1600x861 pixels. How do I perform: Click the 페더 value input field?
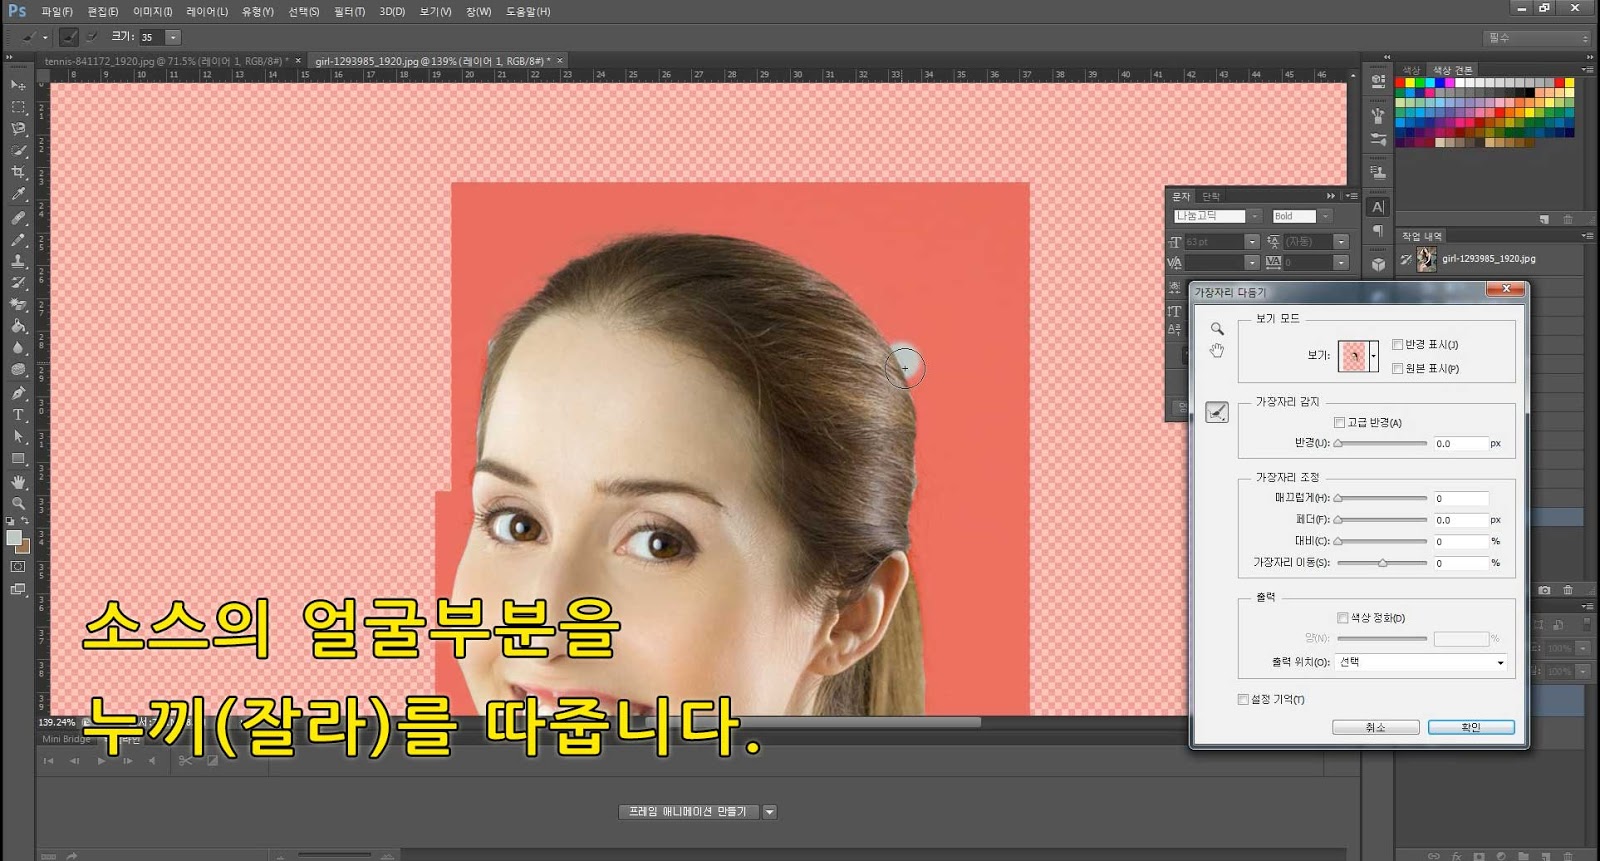(1460, 520)
